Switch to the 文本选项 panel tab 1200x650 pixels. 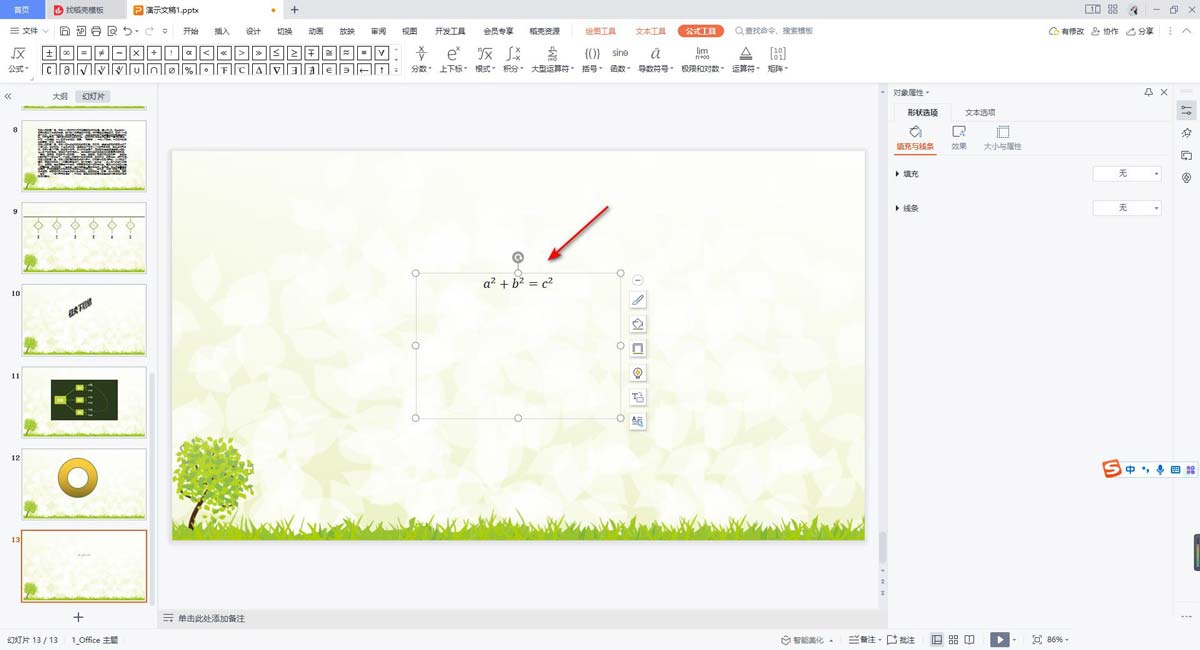980,112
